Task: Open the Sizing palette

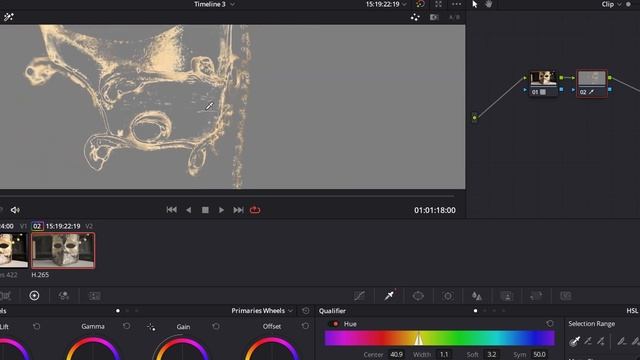Action: pos(536,296)
